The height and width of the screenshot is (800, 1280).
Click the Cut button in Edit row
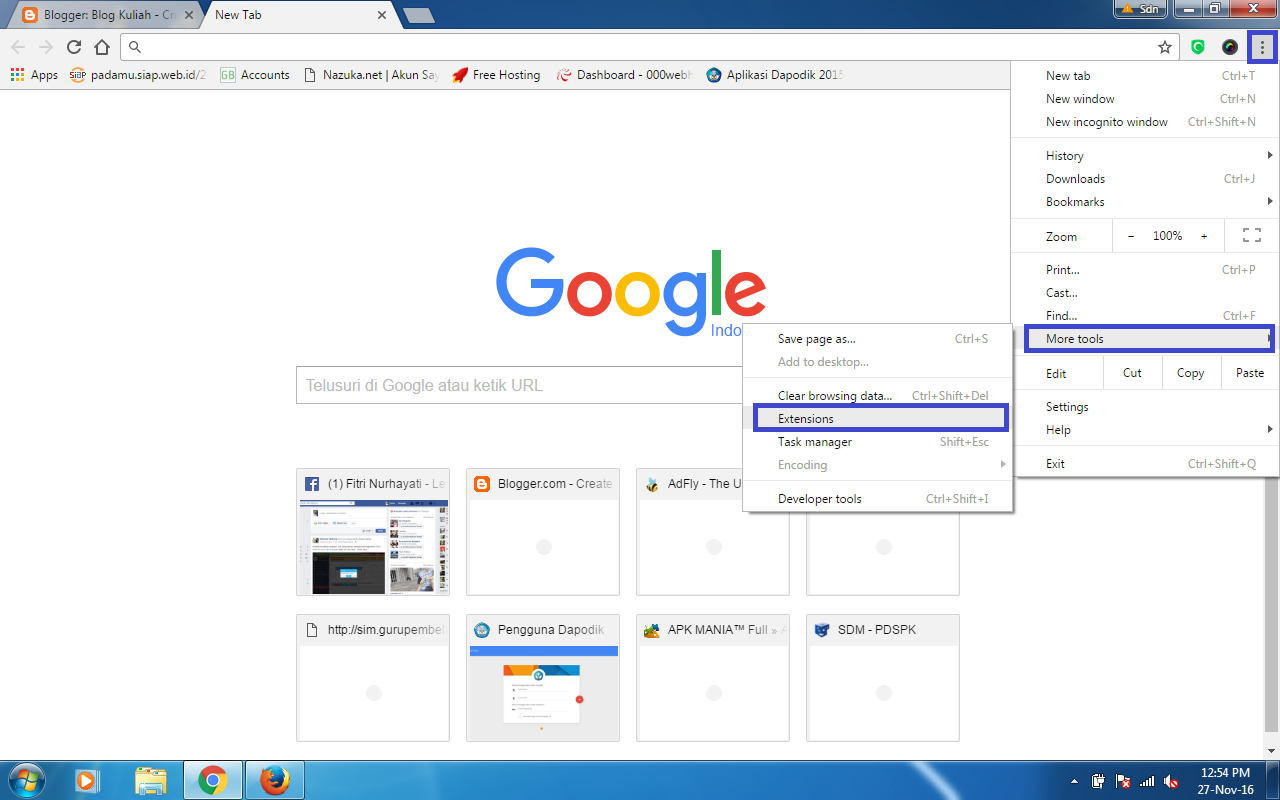(1132, 373)
